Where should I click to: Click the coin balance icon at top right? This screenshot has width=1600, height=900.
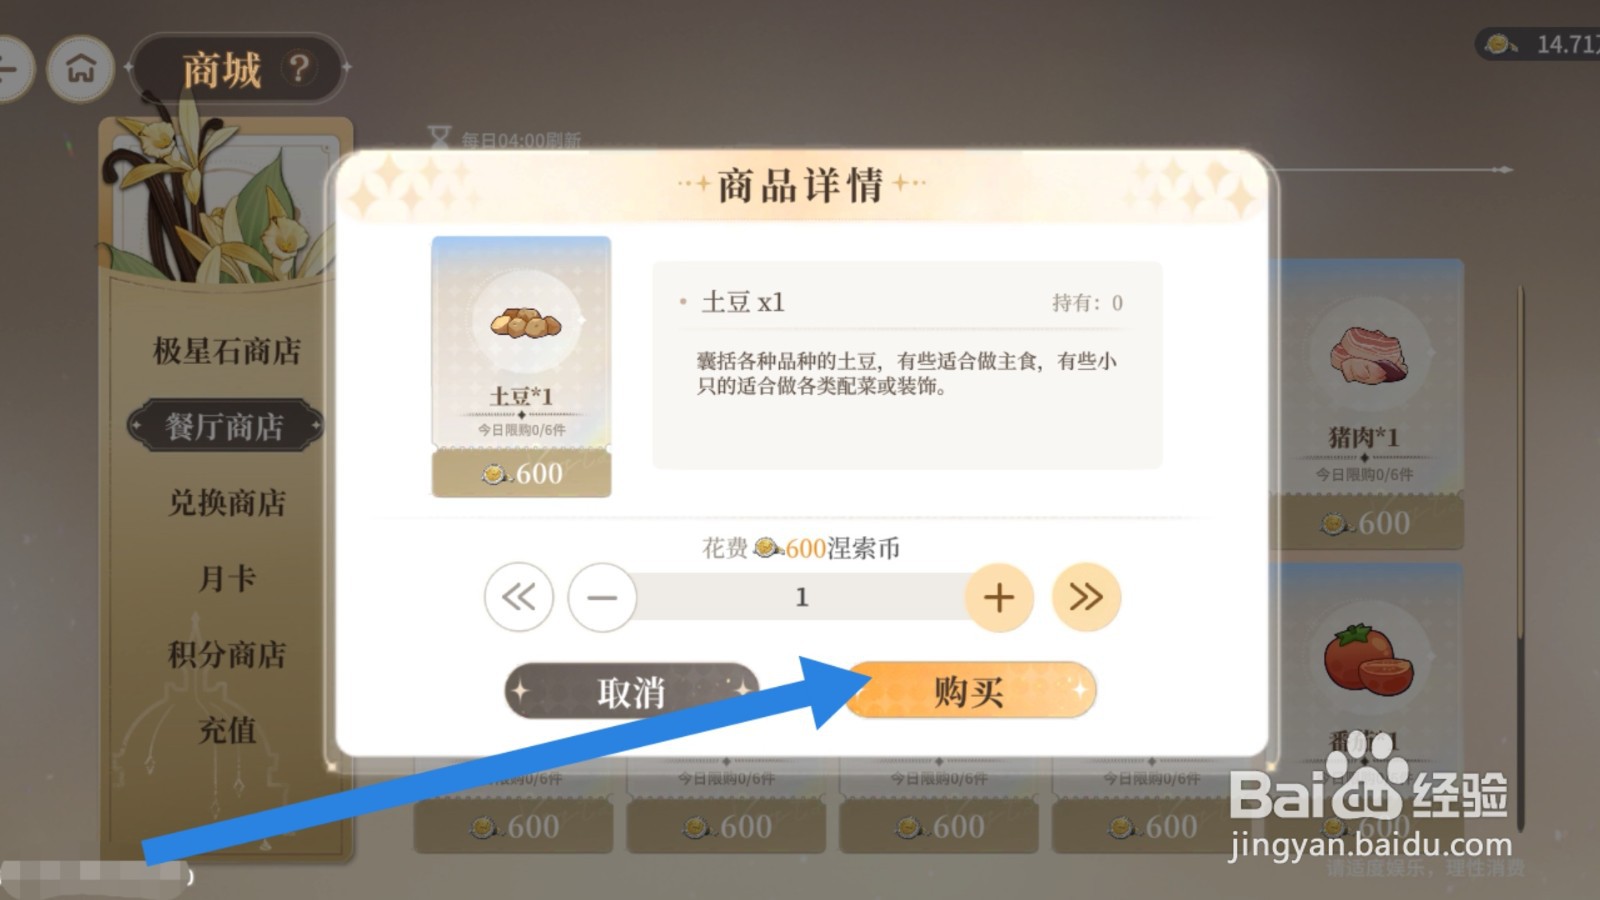[x=1499, y=44]
